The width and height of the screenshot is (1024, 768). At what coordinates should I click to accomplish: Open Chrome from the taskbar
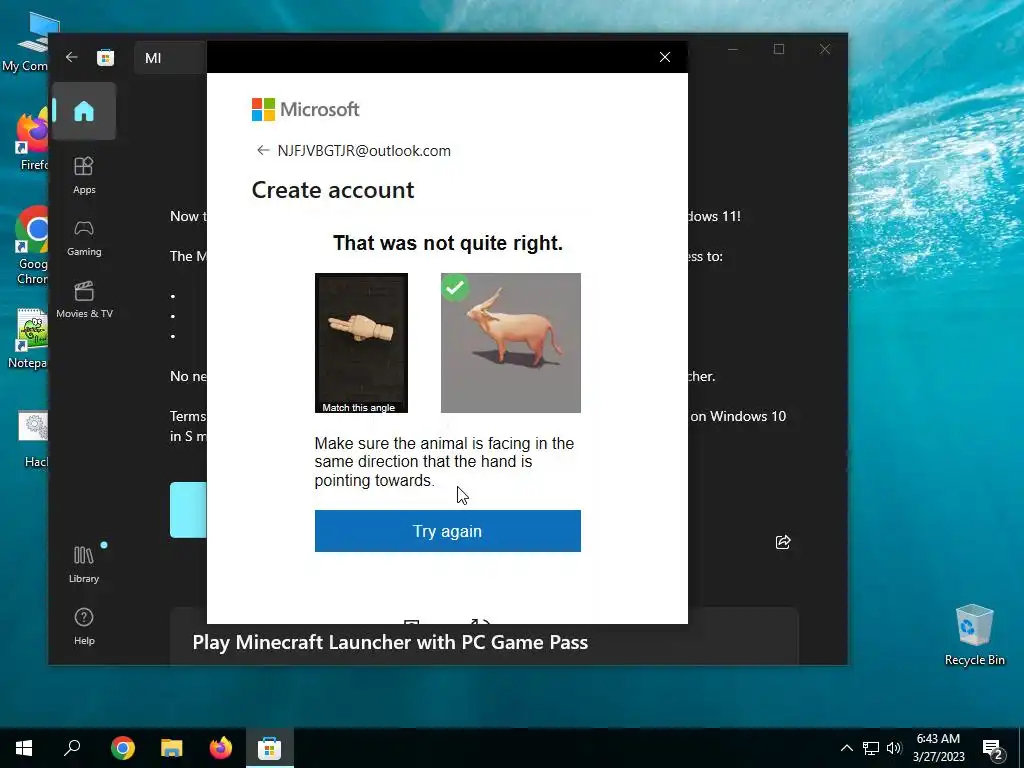pos(123,748)
